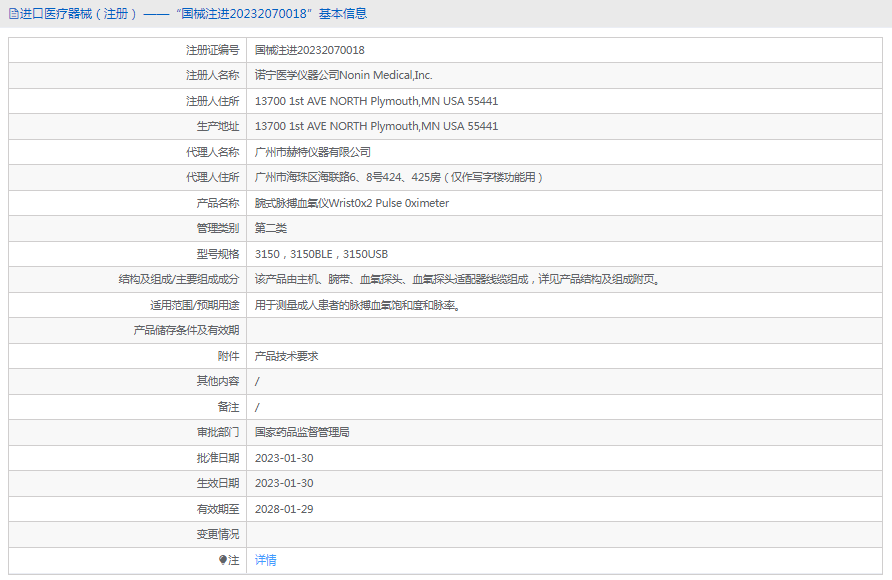
Task: Click the bulb icon beside 注 label
Action: tap(223, 560)
